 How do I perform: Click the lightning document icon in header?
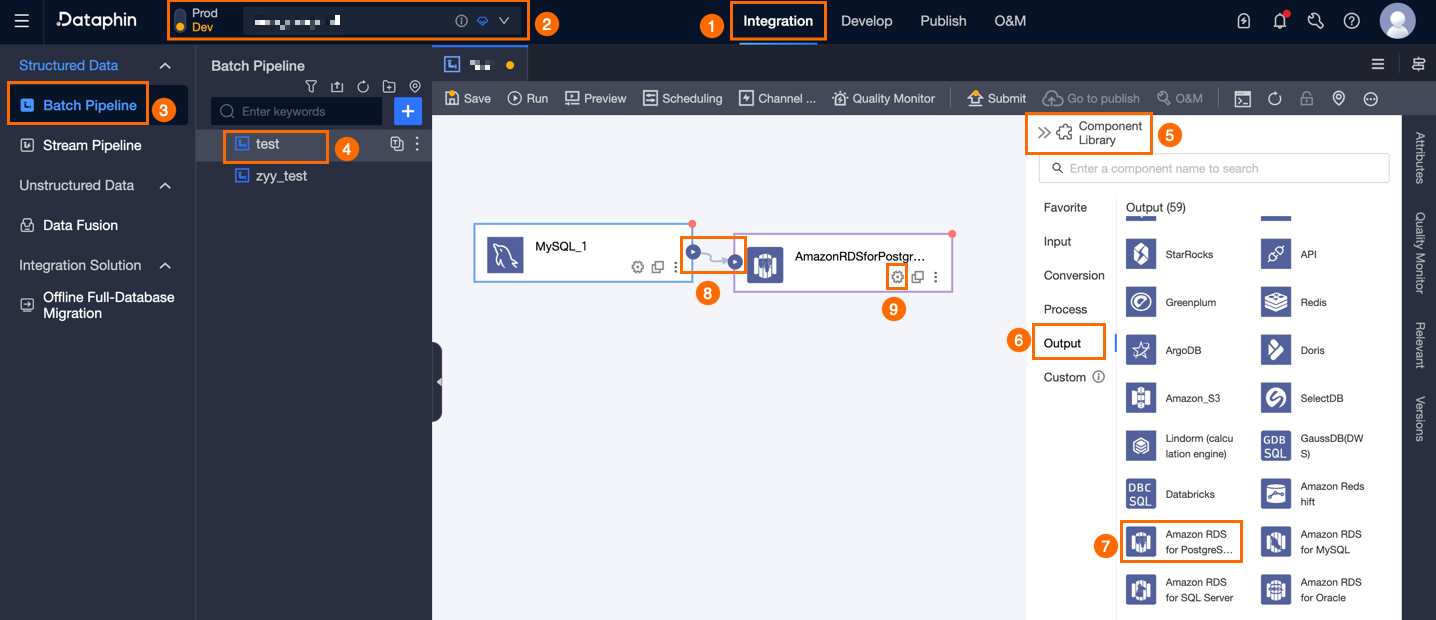tap(1244, 21)
